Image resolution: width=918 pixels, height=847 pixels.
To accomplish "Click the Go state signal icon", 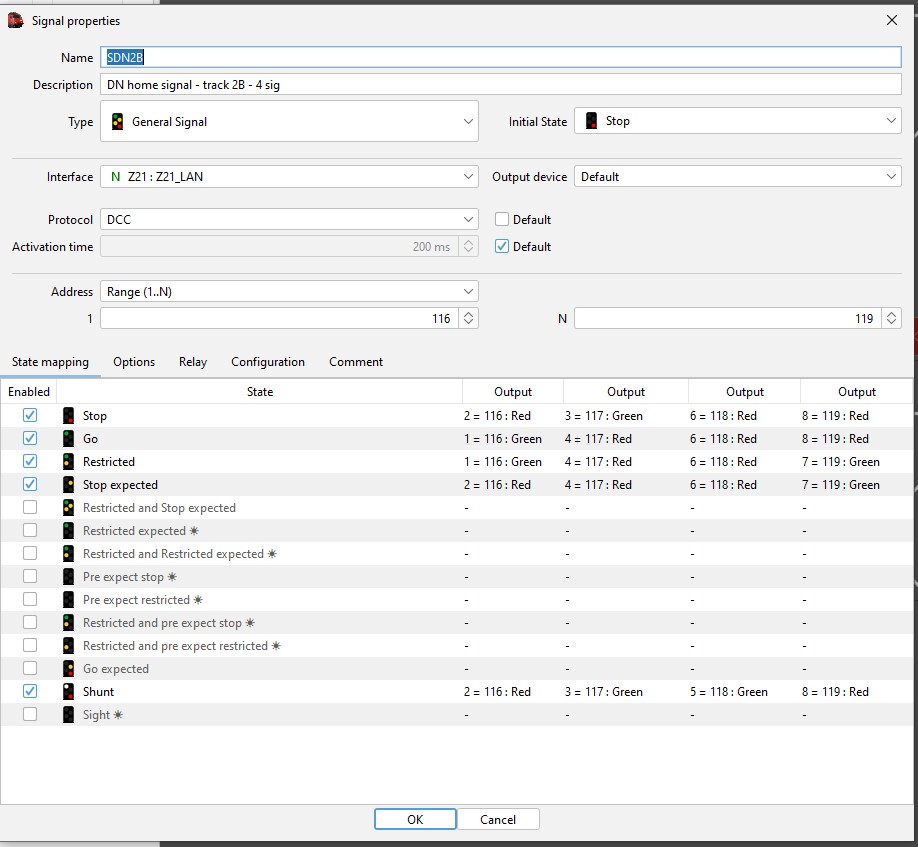I will click(68, 439).
